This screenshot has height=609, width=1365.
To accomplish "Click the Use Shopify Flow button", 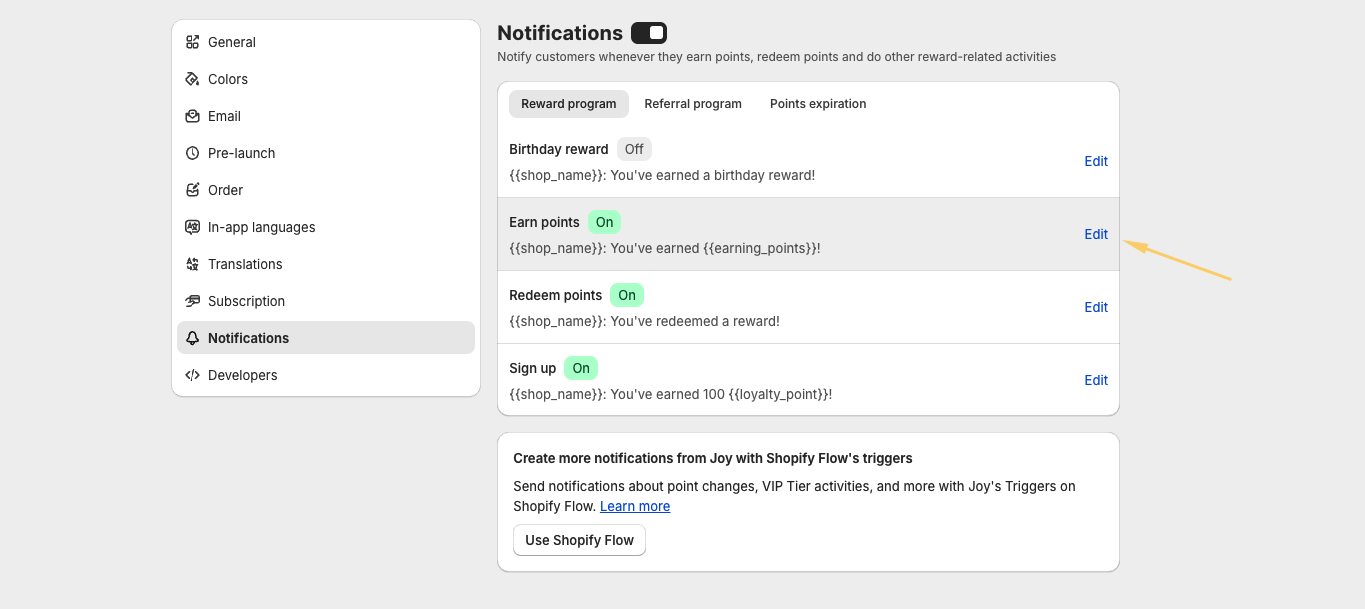I will (579, 540).
